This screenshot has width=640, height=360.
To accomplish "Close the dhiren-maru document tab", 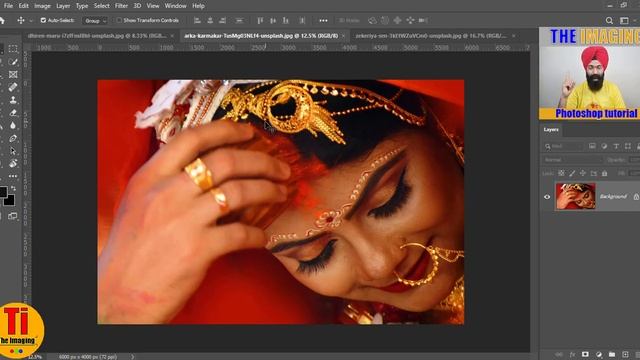I will click(172, 36).
